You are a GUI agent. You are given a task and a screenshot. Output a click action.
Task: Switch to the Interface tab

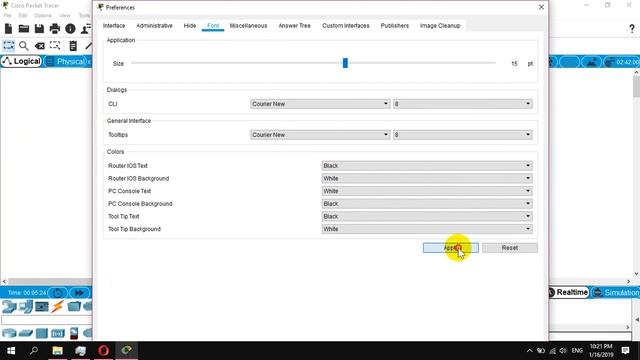click(114, 26)
